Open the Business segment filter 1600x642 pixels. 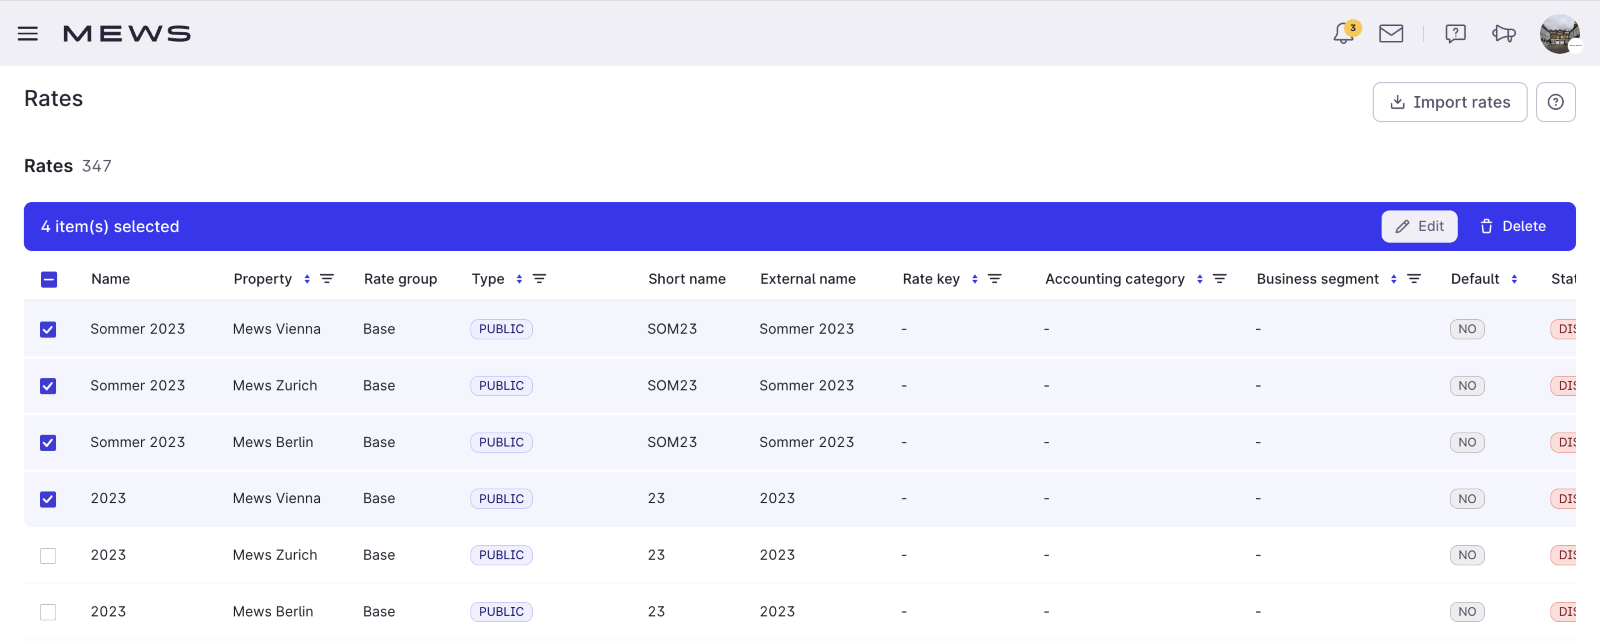[1414, 279]
